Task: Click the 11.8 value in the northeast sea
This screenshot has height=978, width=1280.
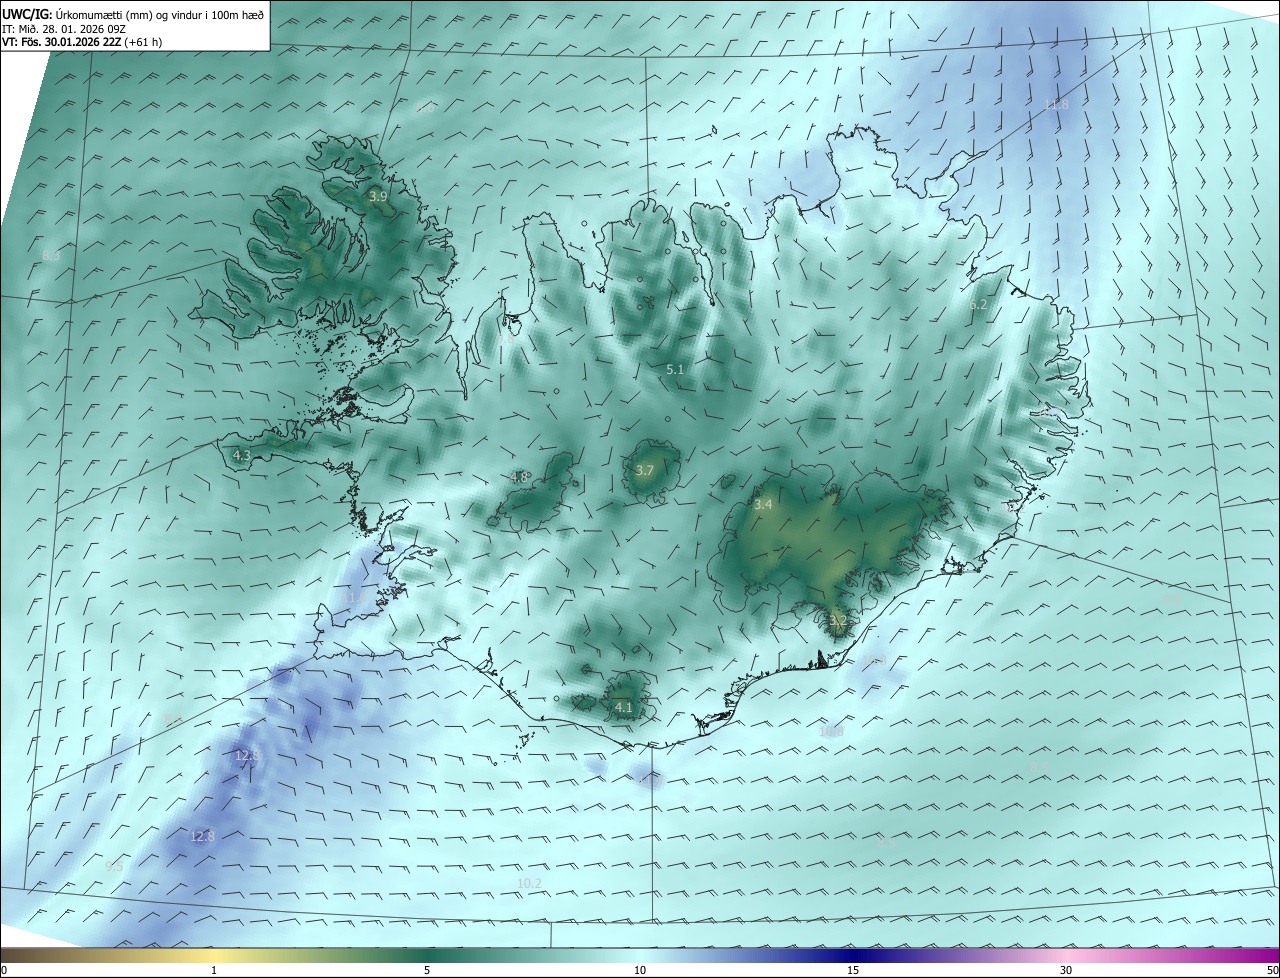Action: tap(1056, 104)
